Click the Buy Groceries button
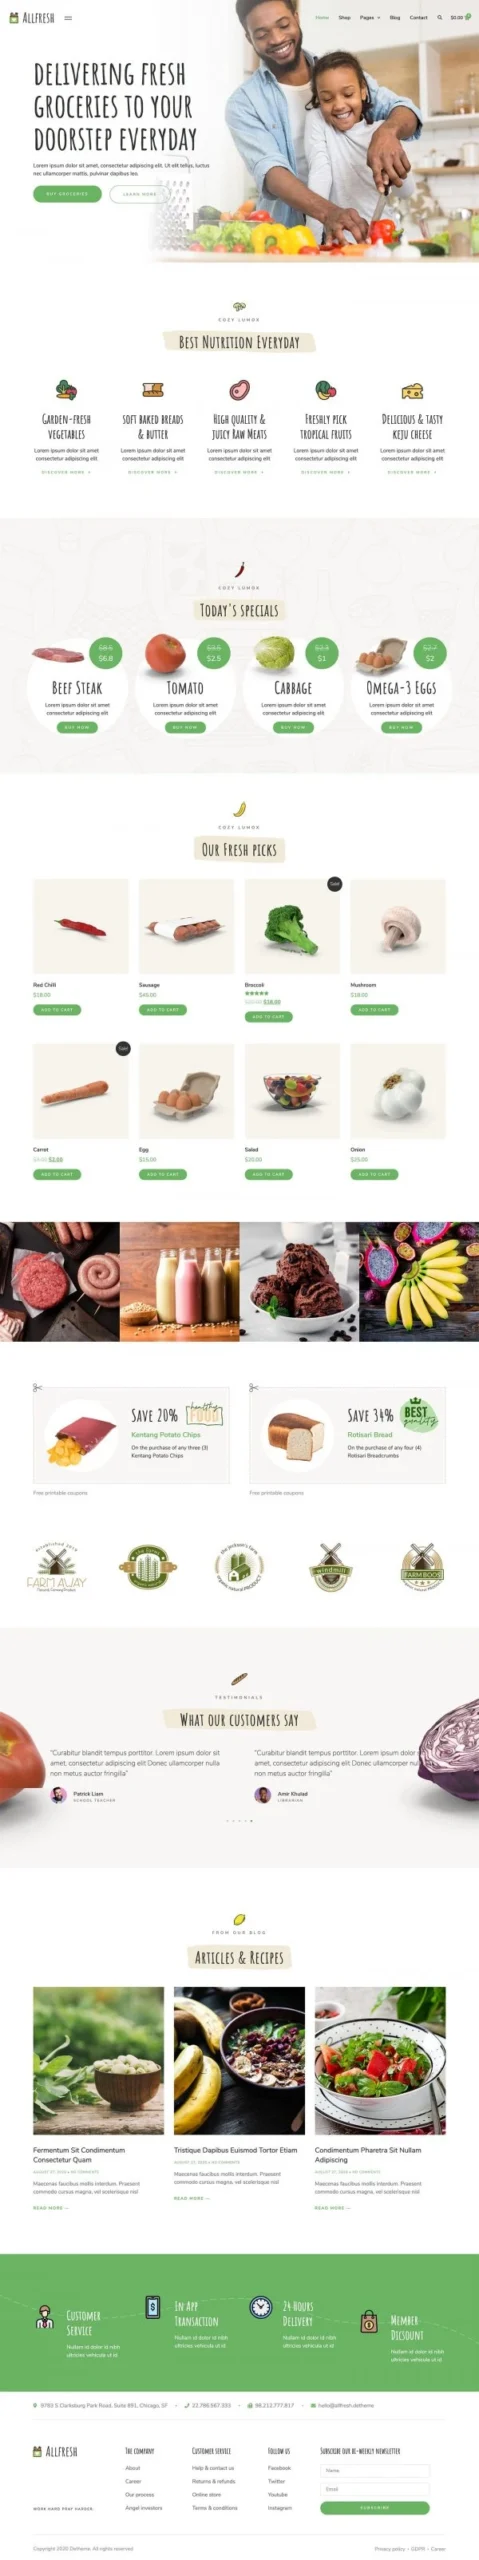 pyautogui.click(x=67, y=193)
